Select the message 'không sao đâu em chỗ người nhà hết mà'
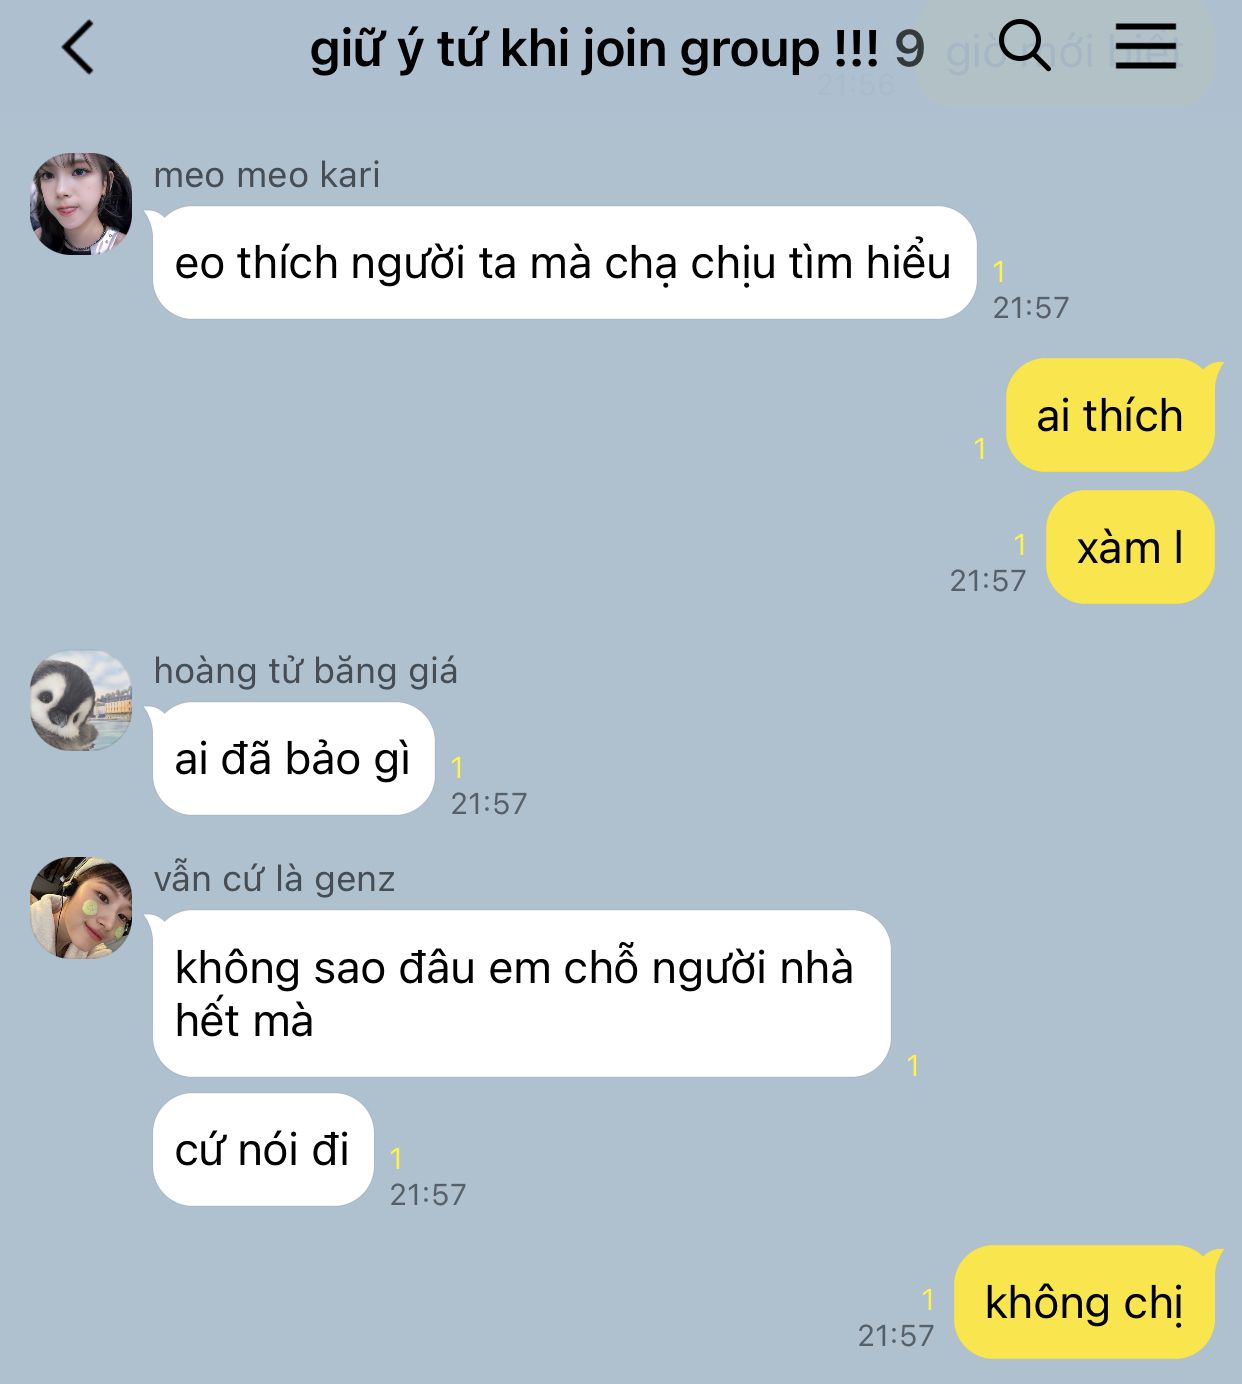1242x1384 pixels. coord(521,994)
